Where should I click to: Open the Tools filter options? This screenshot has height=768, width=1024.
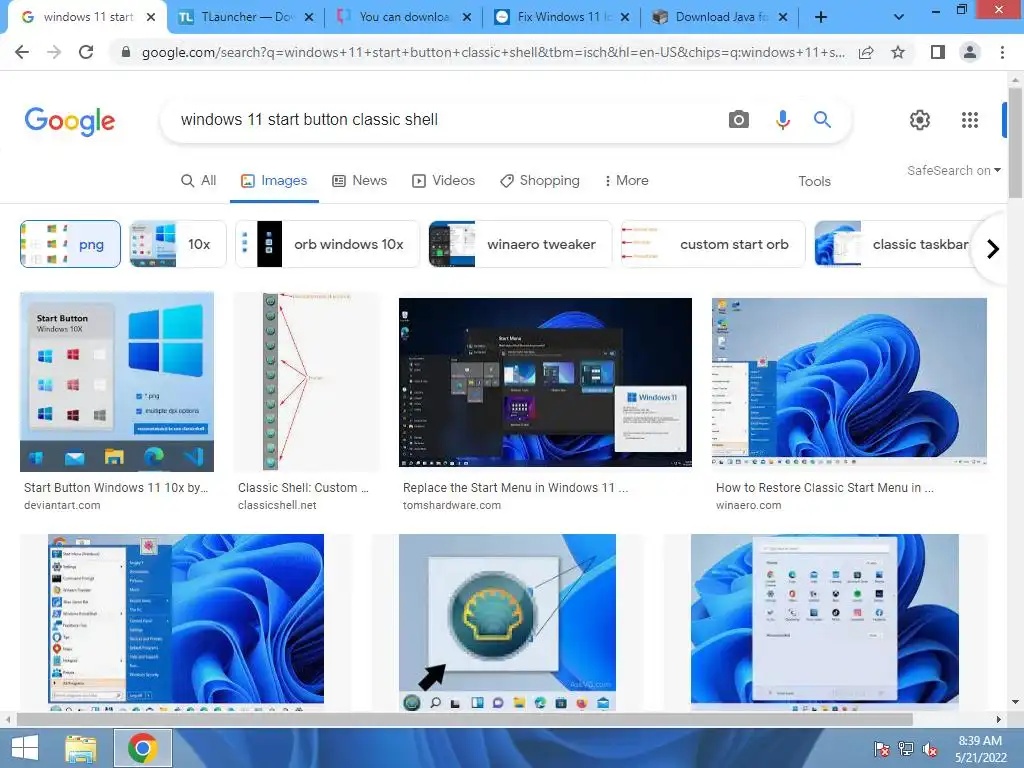tap(814, 181)
